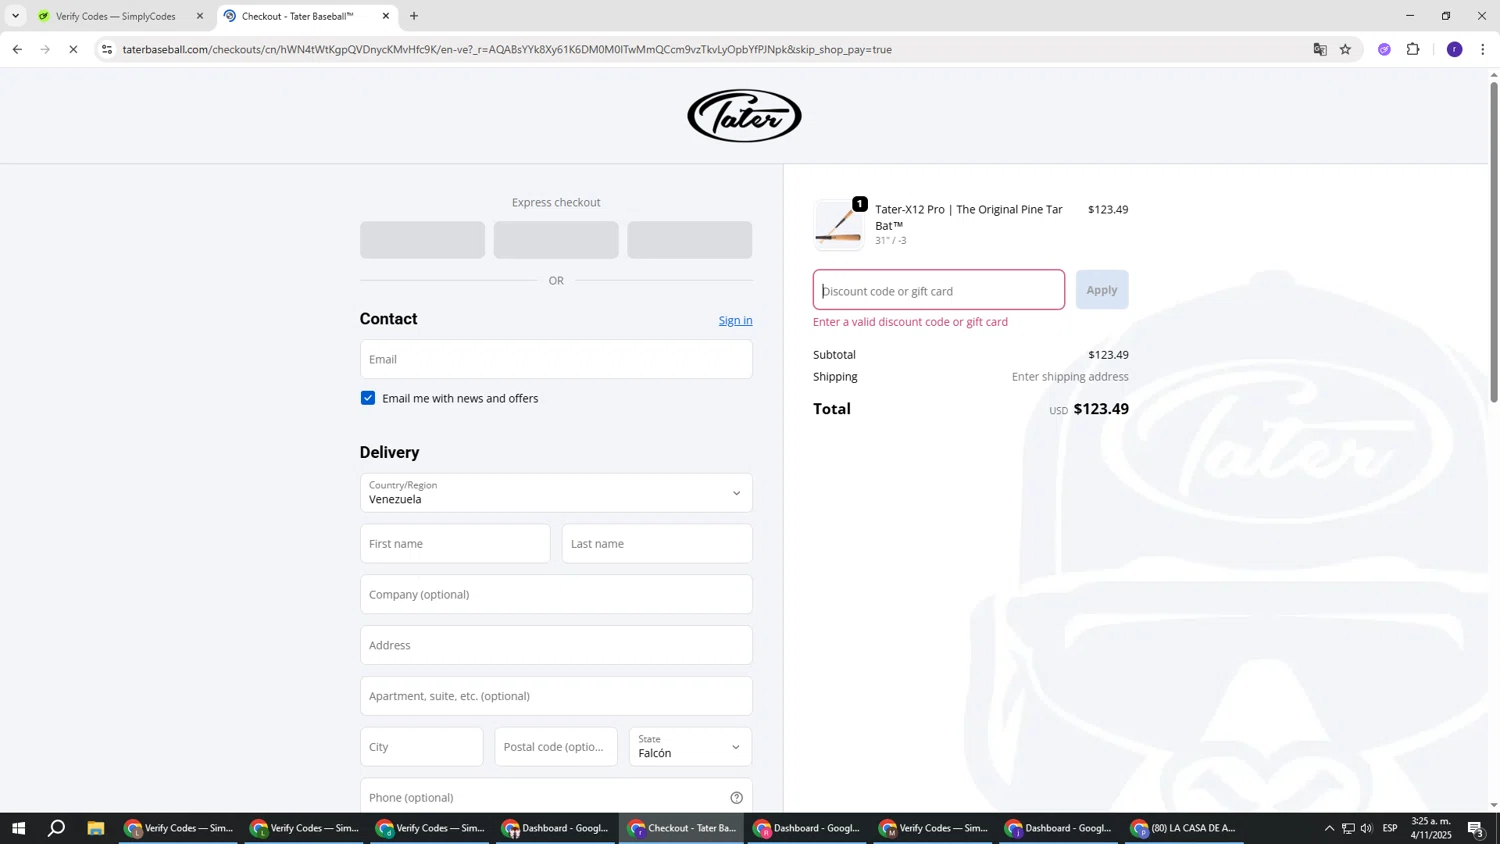This screenshot has height=844, width=1500.
Task: Click the third express checkout button
Action: tap(690, 240)
